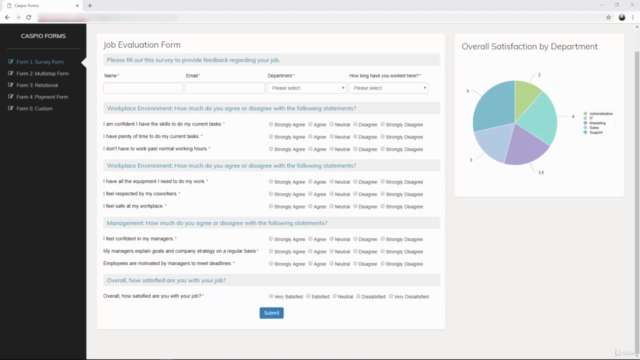The image size is (640, 360).
Task: Open Form 3: Relational in sidebar
Action: pos(37,85)
